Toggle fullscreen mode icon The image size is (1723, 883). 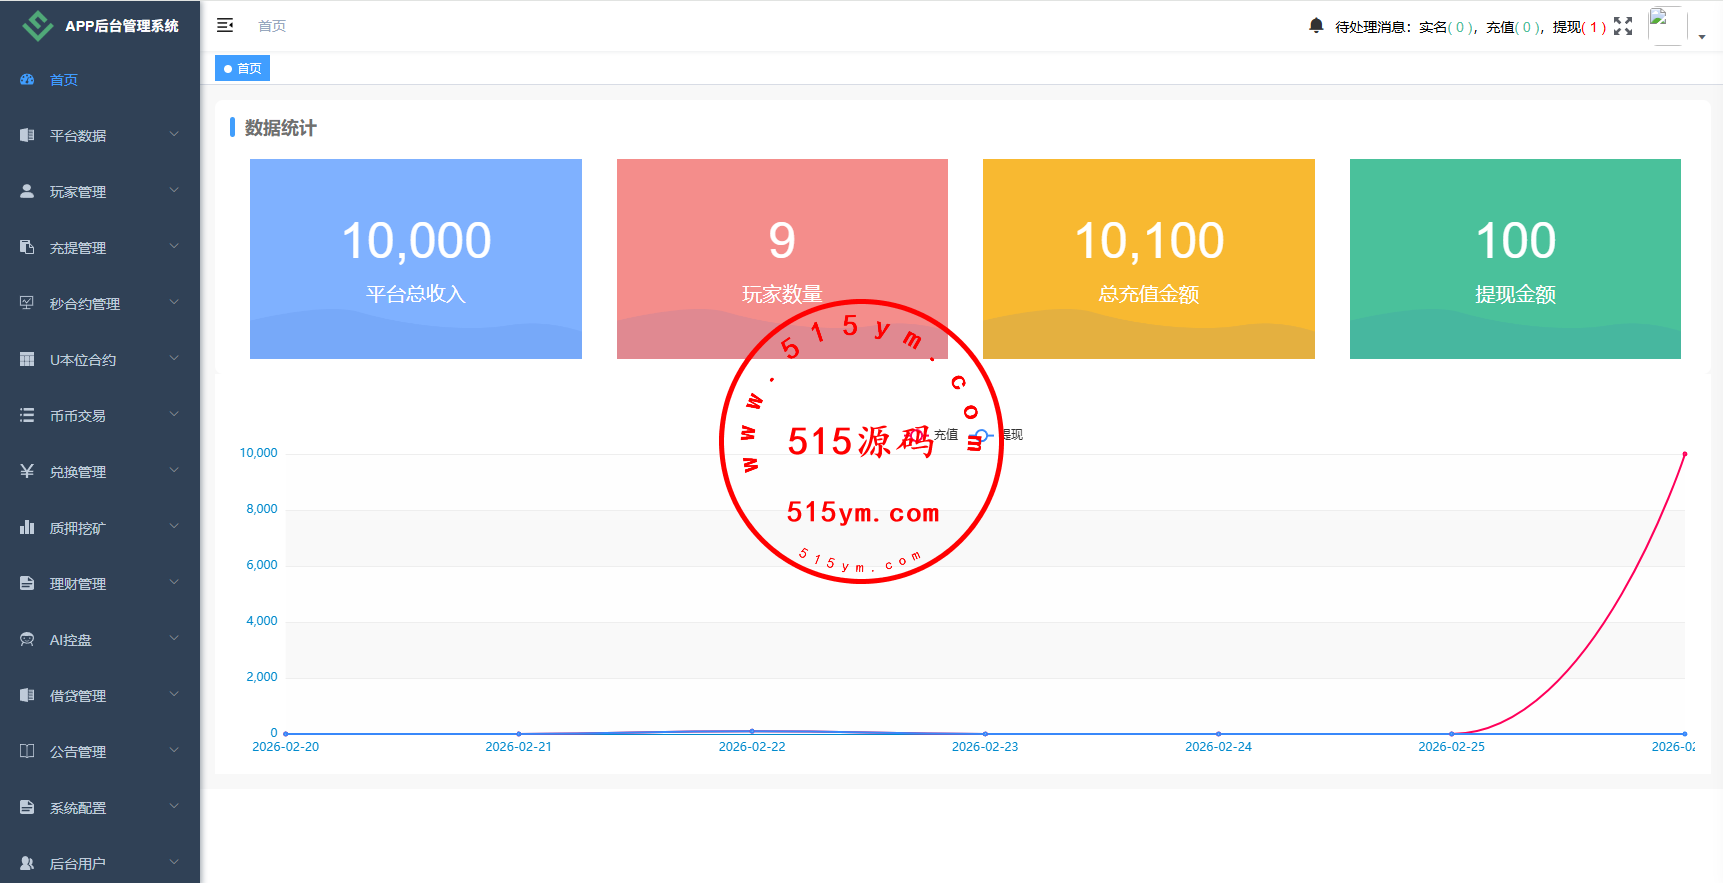pos(1623,26)
